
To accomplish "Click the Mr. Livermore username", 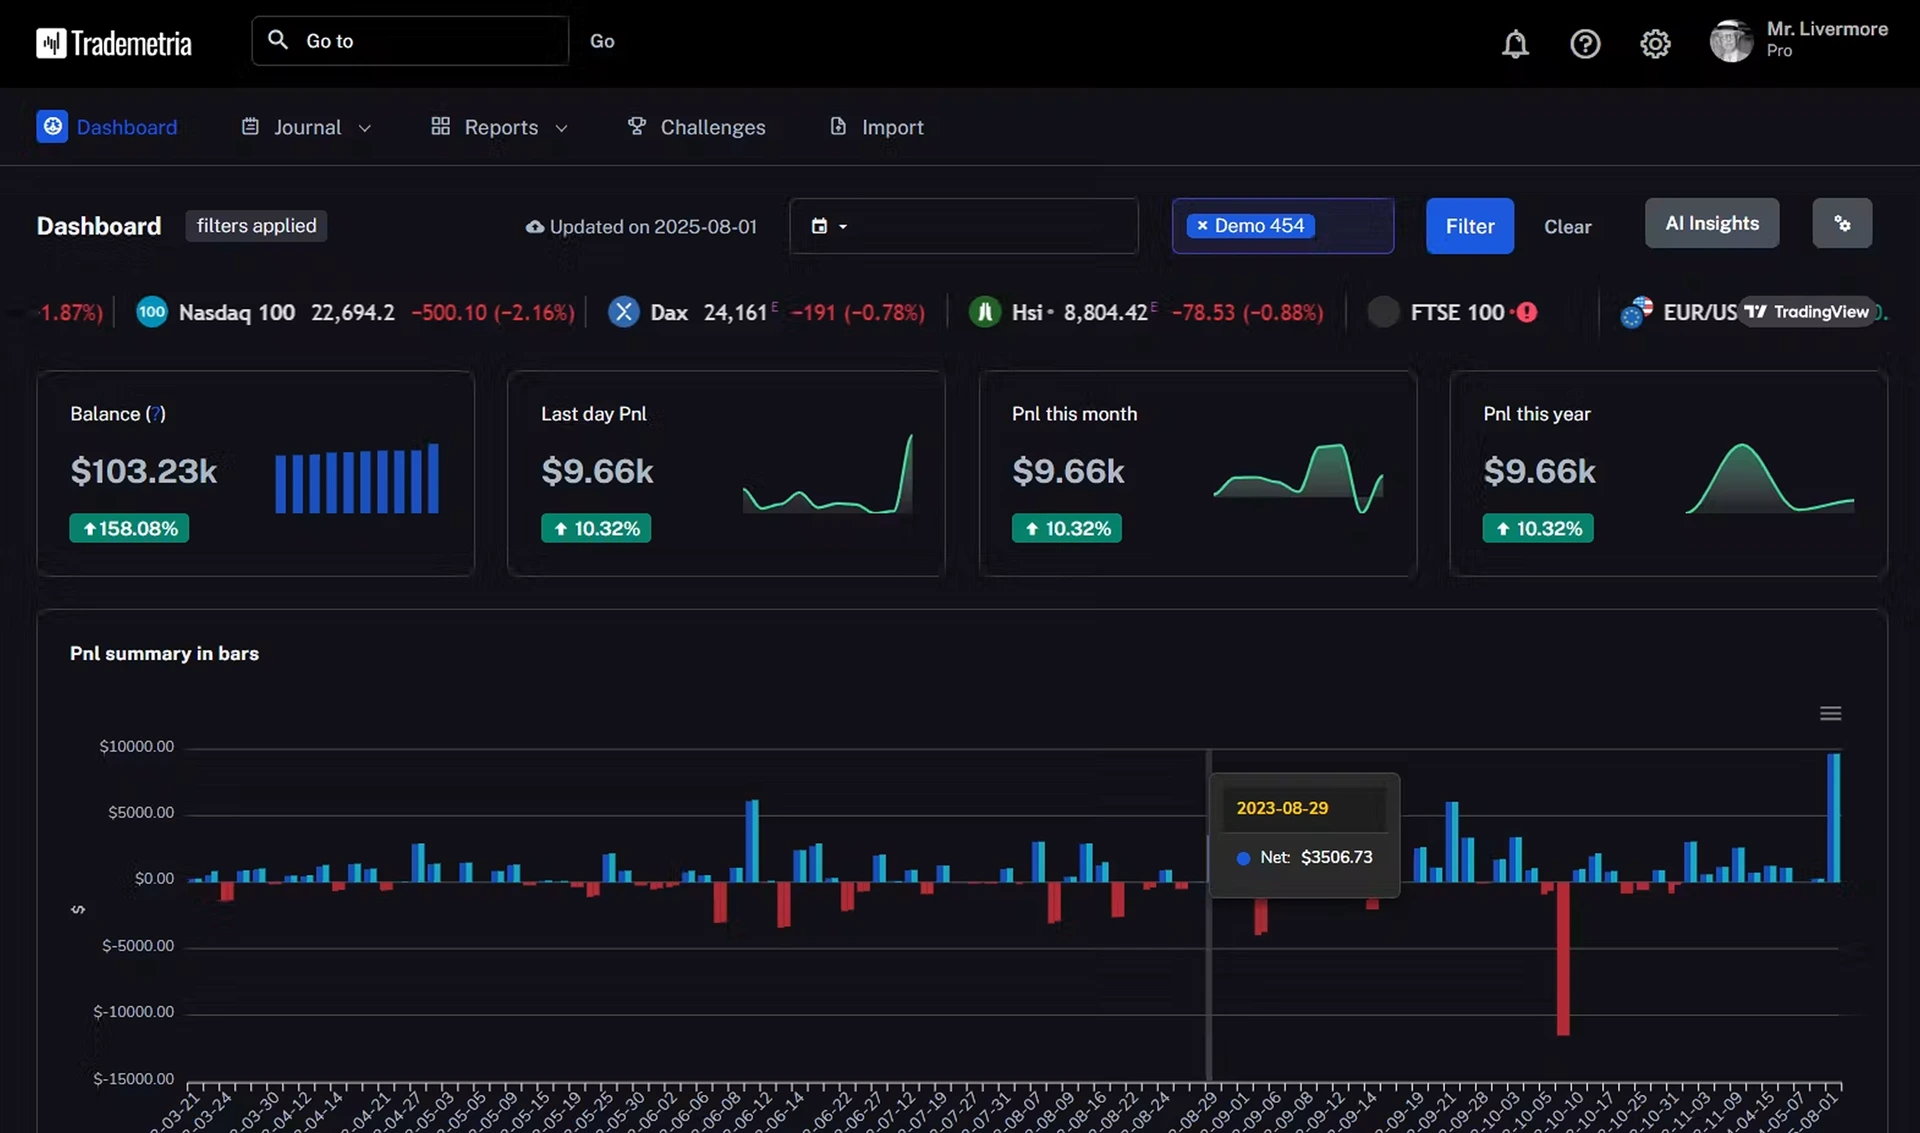I will 1827,29.
